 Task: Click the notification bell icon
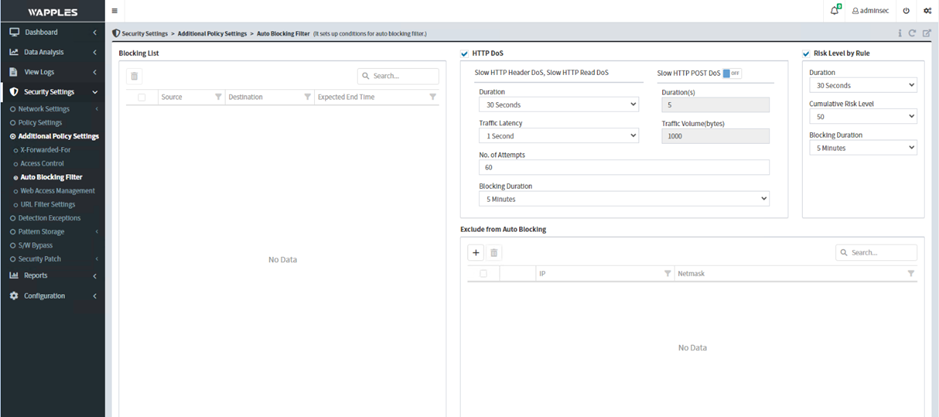coord(835,10)
